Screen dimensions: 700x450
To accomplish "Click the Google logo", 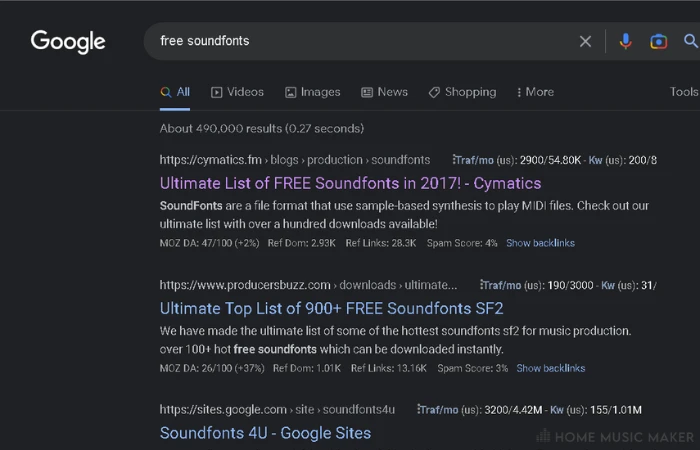I will click(68, 42).
